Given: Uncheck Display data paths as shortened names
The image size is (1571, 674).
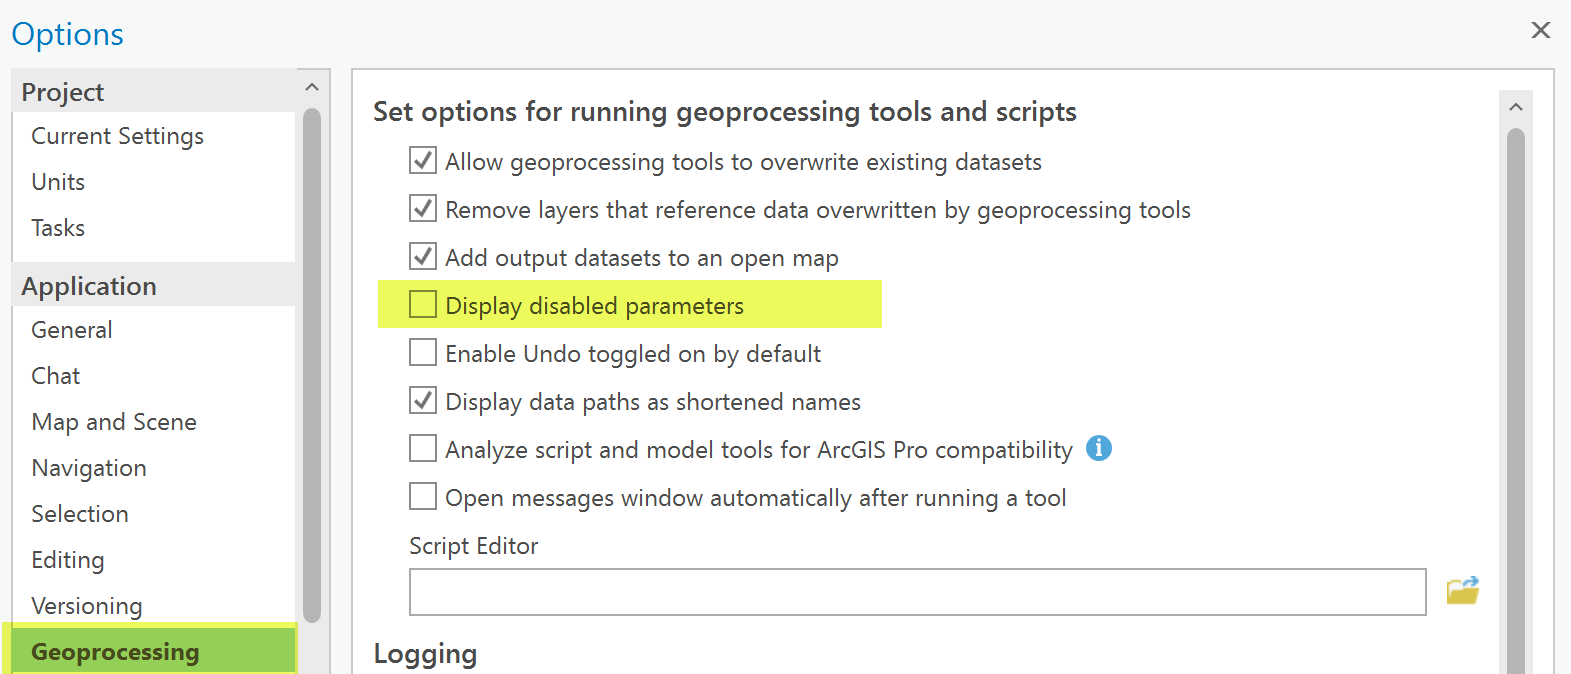Looking at the screenshot, I should point(423,401).
